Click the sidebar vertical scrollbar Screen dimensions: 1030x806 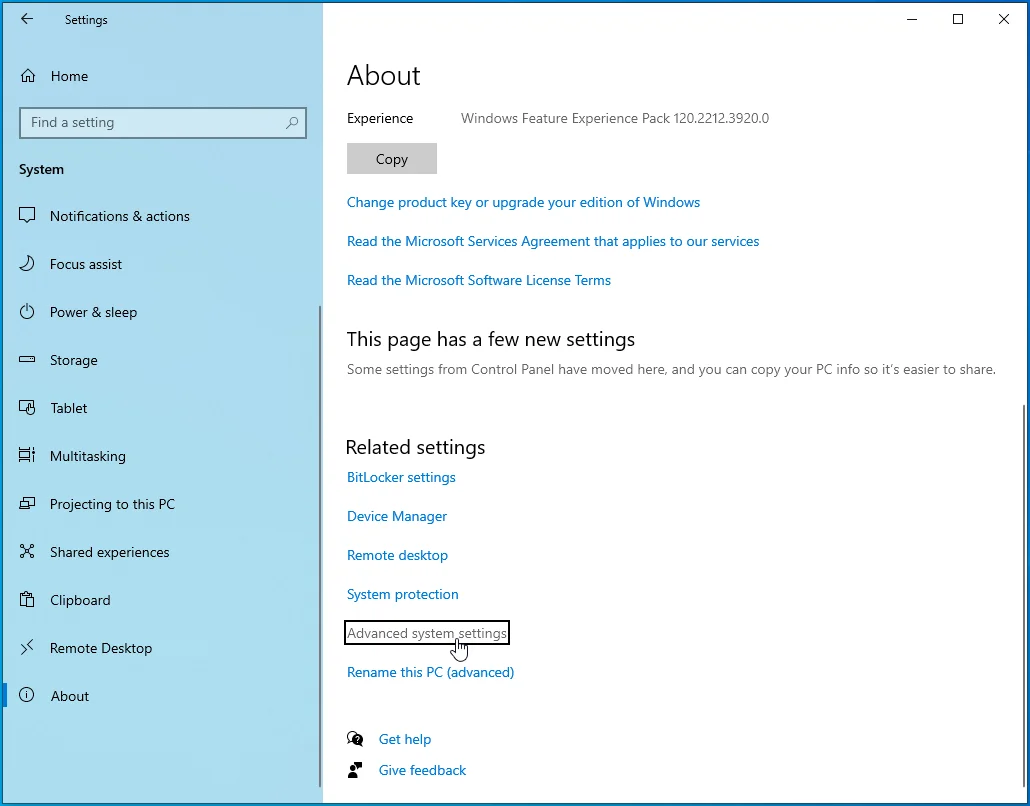320,545
